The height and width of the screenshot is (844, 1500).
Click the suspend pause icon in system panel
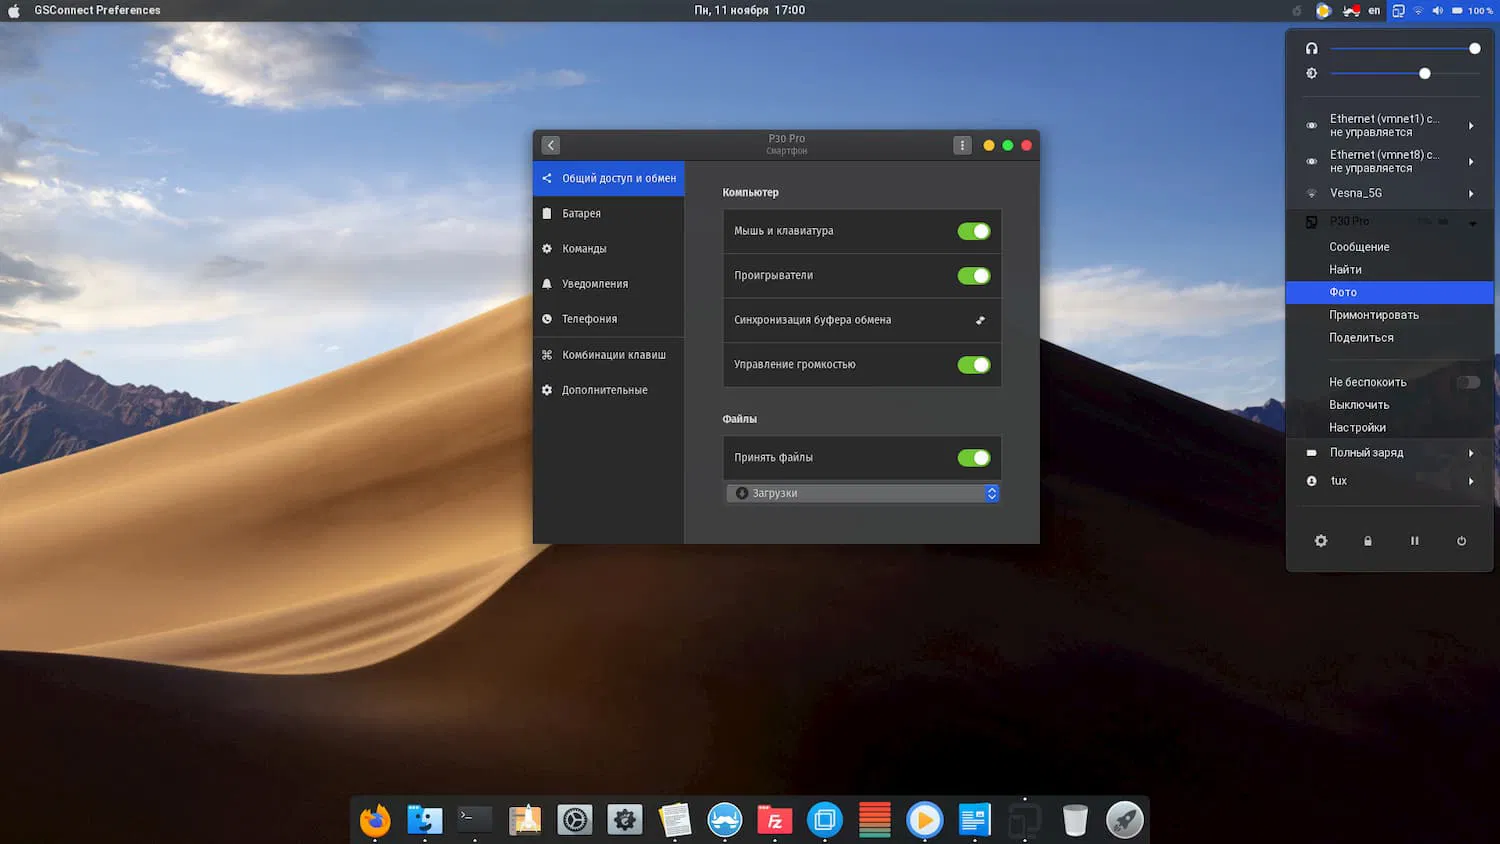[1414, 541]
